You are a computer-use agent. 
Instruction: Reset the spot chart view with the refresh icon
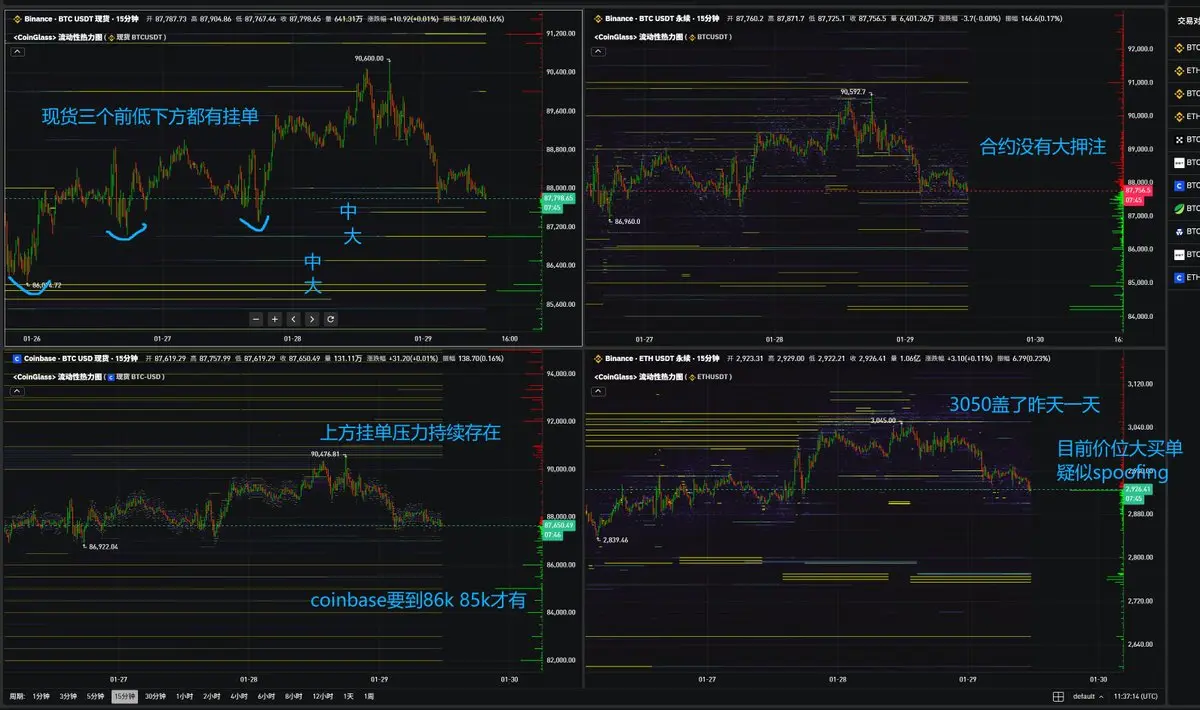(331, 319)
